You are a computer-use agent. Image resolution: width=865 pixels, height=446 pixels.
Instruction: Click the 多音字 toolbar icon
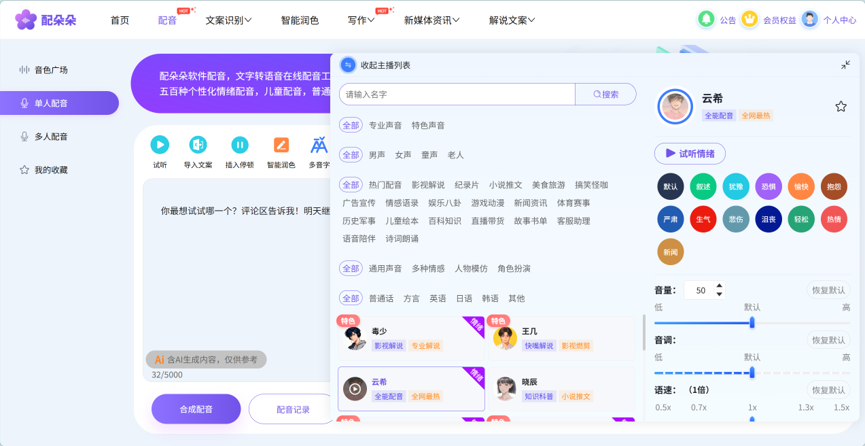click(x=319, y=145)
